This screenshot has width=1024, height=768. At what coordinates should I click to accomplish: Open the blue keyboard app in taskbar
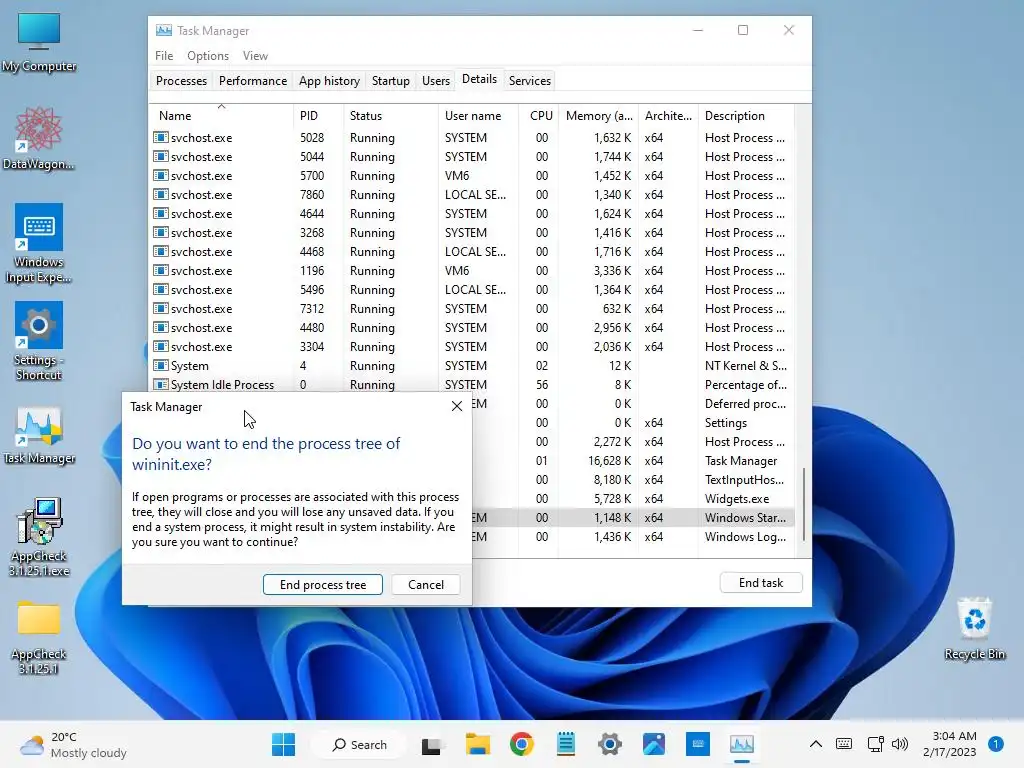coord(697,744)
